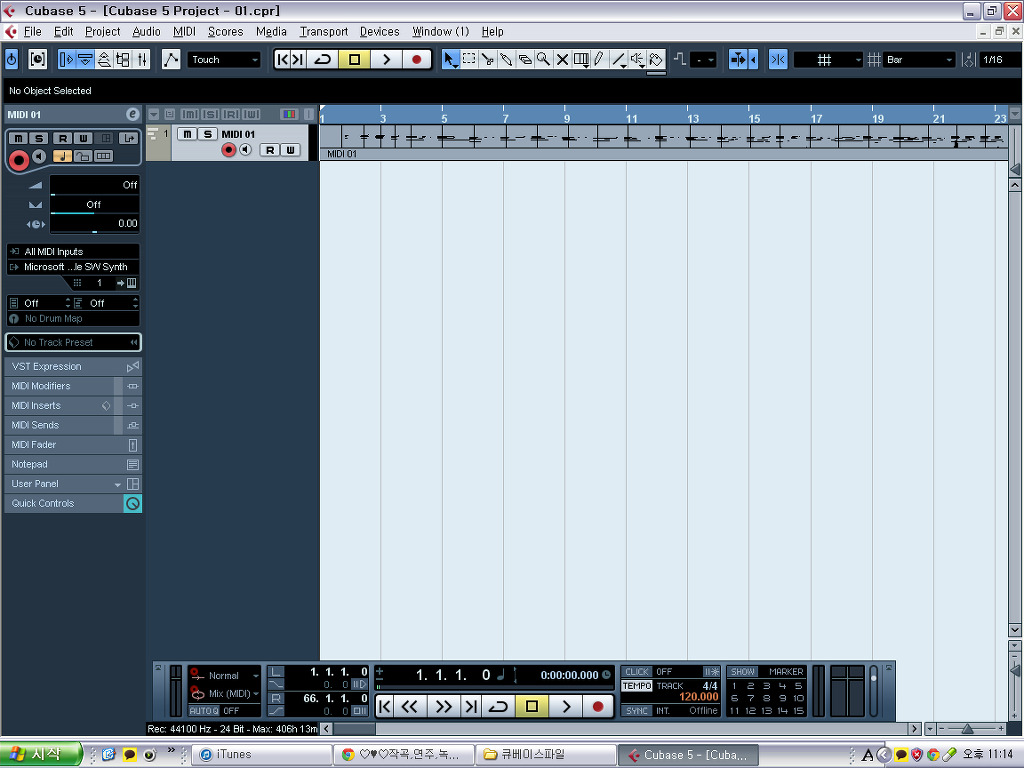
Task: Select the Color paint bucket tool
Action: click(x=656, y=59)
